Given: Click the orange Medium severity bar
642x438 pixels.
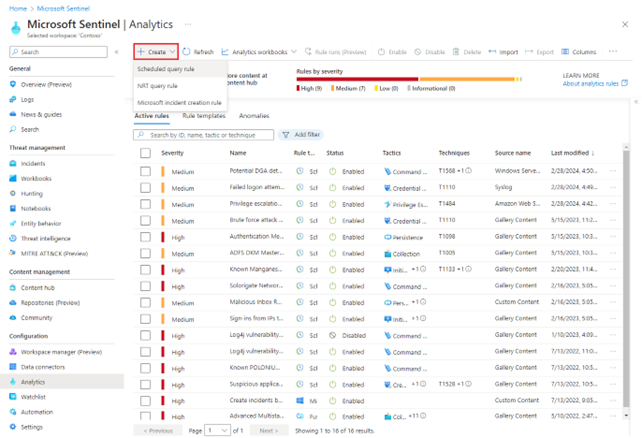Looking at the screenshot, I should (x=467, y=79).
